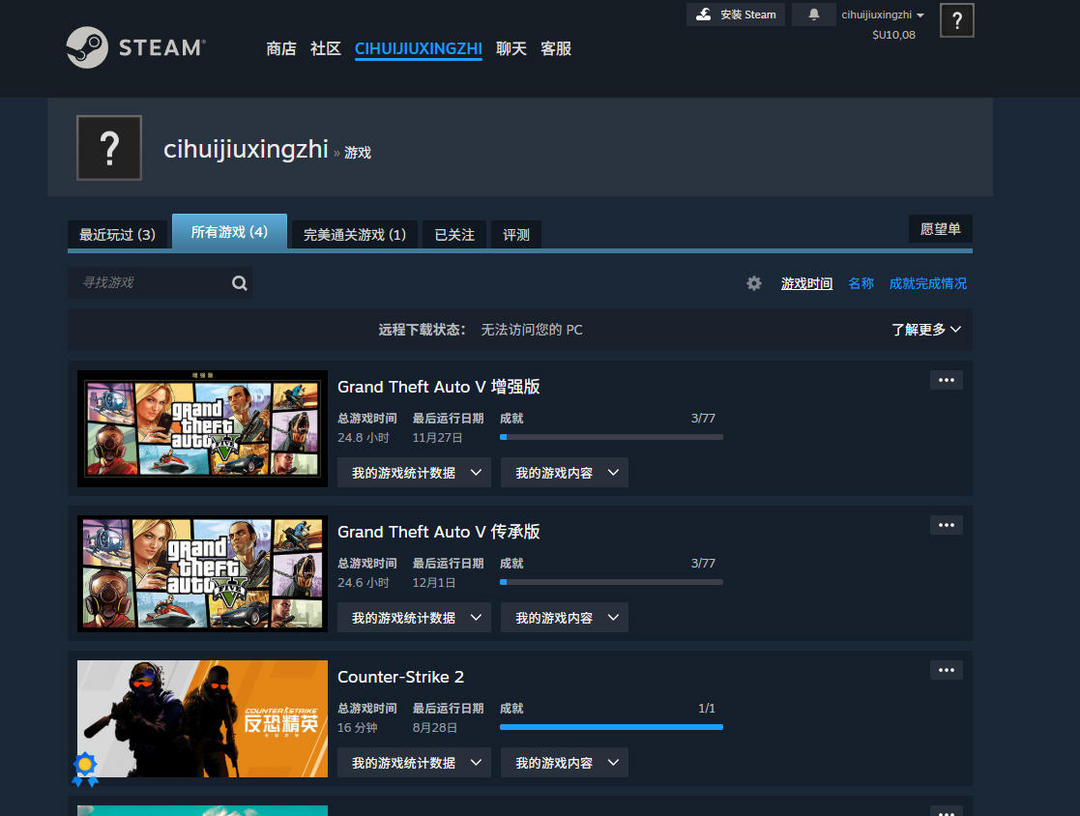This screenshot has width=1080, height=816.
Task: Expand the 了解更多 section
Action: [x=926, y=330]
